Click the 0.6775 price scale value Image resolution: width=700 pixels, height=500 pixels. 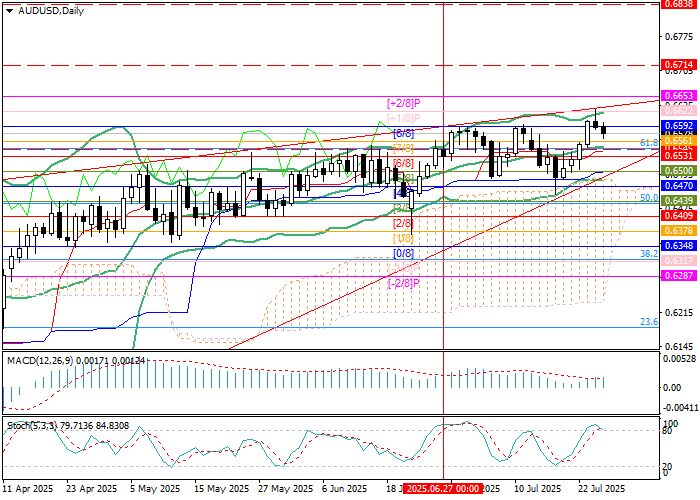click(x=679, y=37)
